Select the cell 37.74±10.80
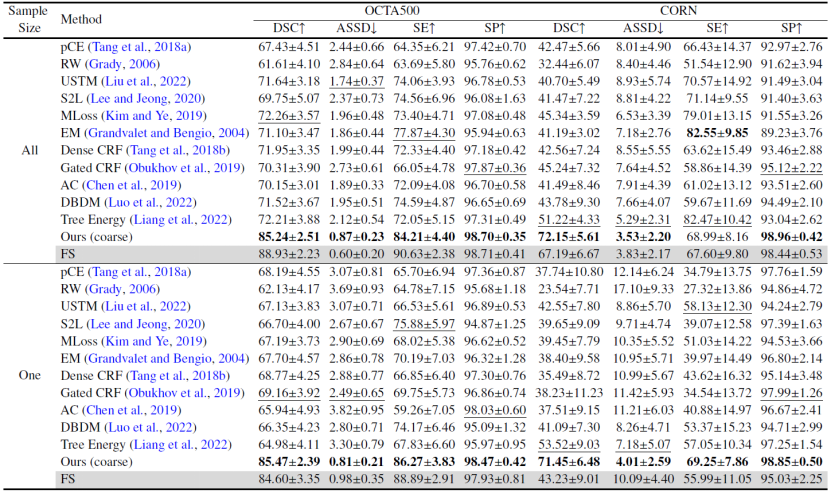Screen dimensions: 831x493 (x=569, y=271)
